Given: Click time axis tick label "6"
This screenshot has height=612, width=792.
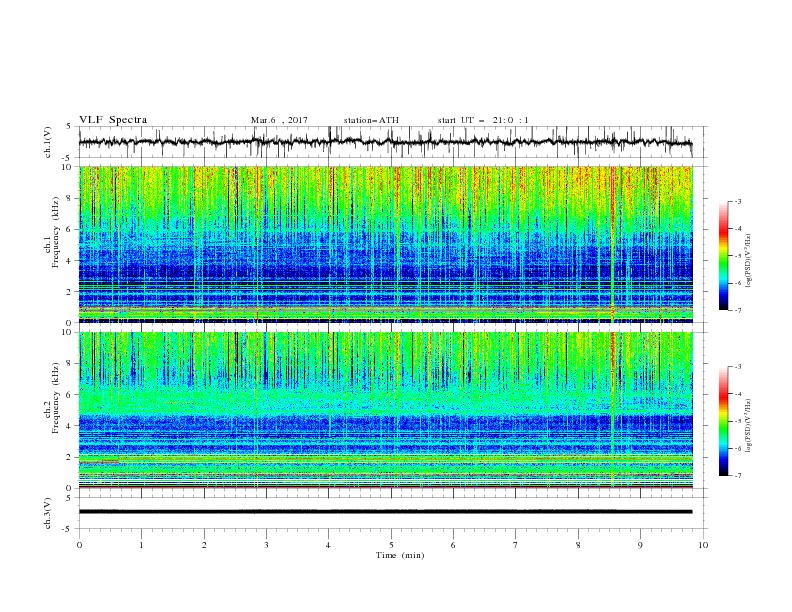Looking at the screenshot, I should (x=453, y=545).
